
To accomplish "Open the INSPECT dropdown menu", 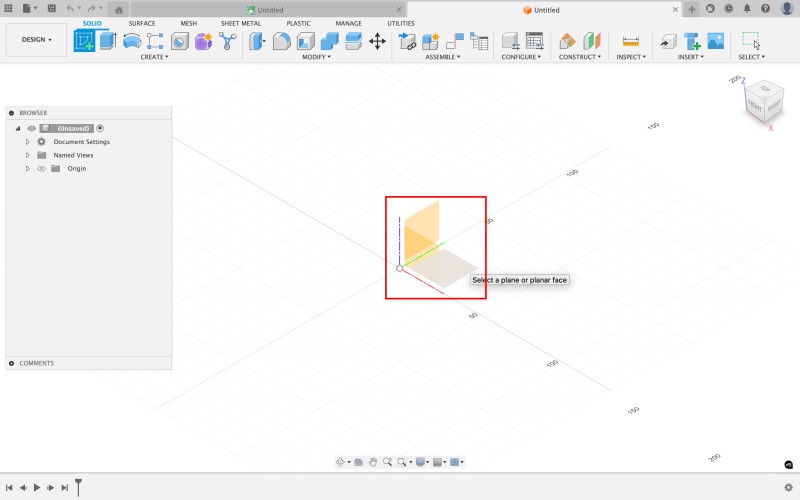I will click(631, 57).
